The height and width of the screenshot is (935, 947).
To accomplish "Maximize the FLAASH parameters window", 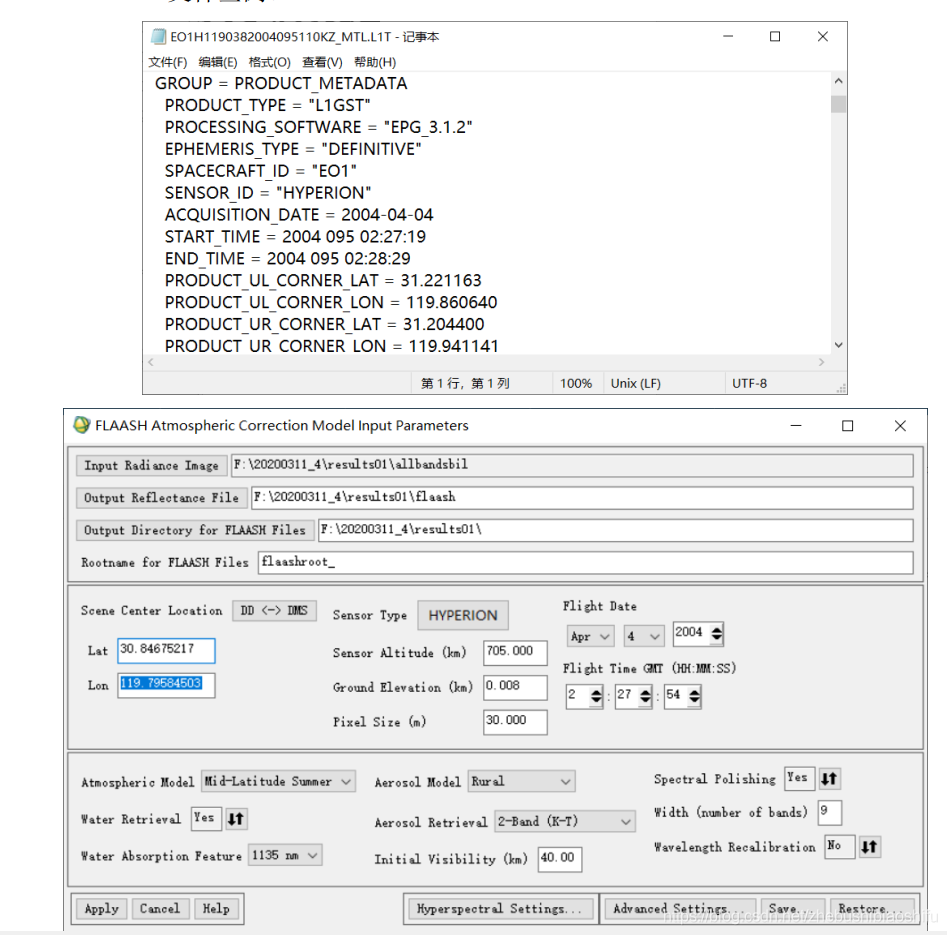I will point(847,426).
